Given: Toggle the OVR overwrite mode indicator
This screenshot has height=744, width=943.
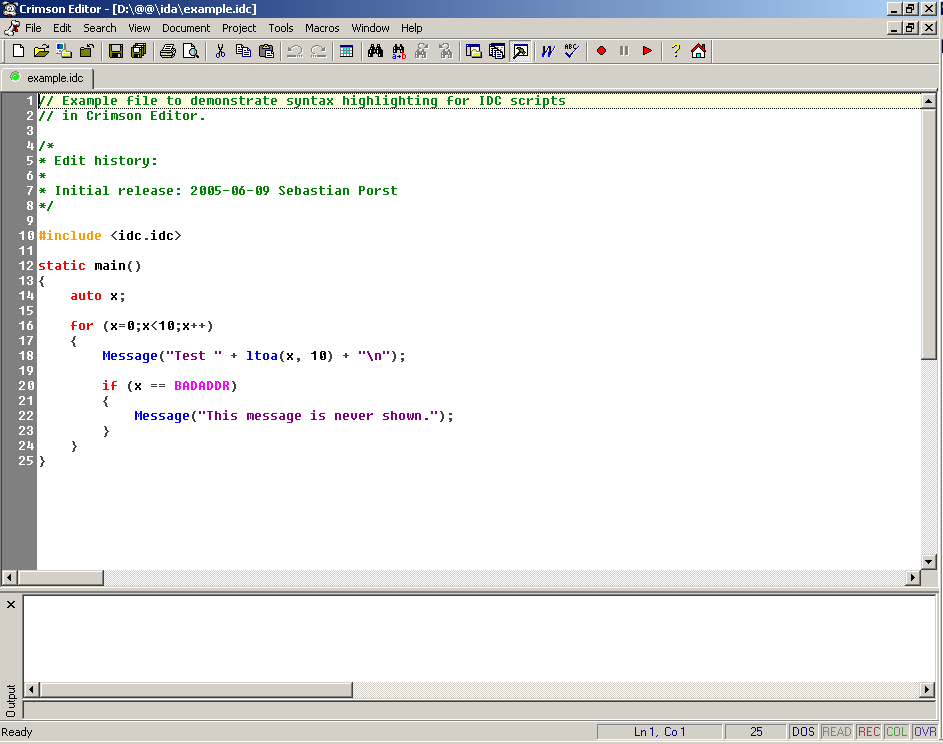Looking at the screenshot, I should (925, 732).
